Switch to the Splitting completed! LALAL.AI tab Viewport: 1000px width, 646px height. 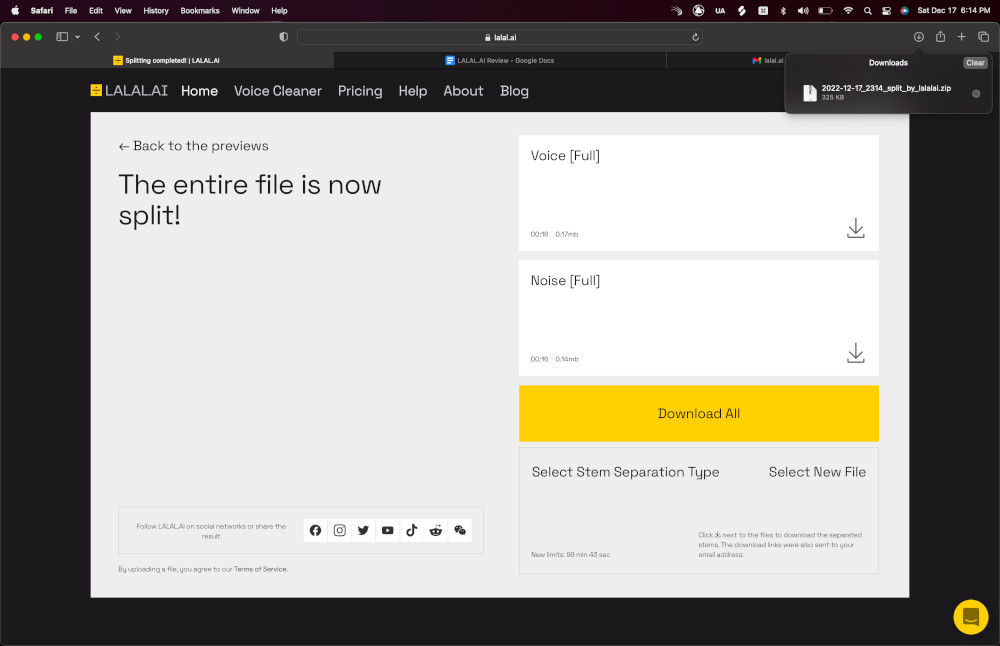coord(167,61)
